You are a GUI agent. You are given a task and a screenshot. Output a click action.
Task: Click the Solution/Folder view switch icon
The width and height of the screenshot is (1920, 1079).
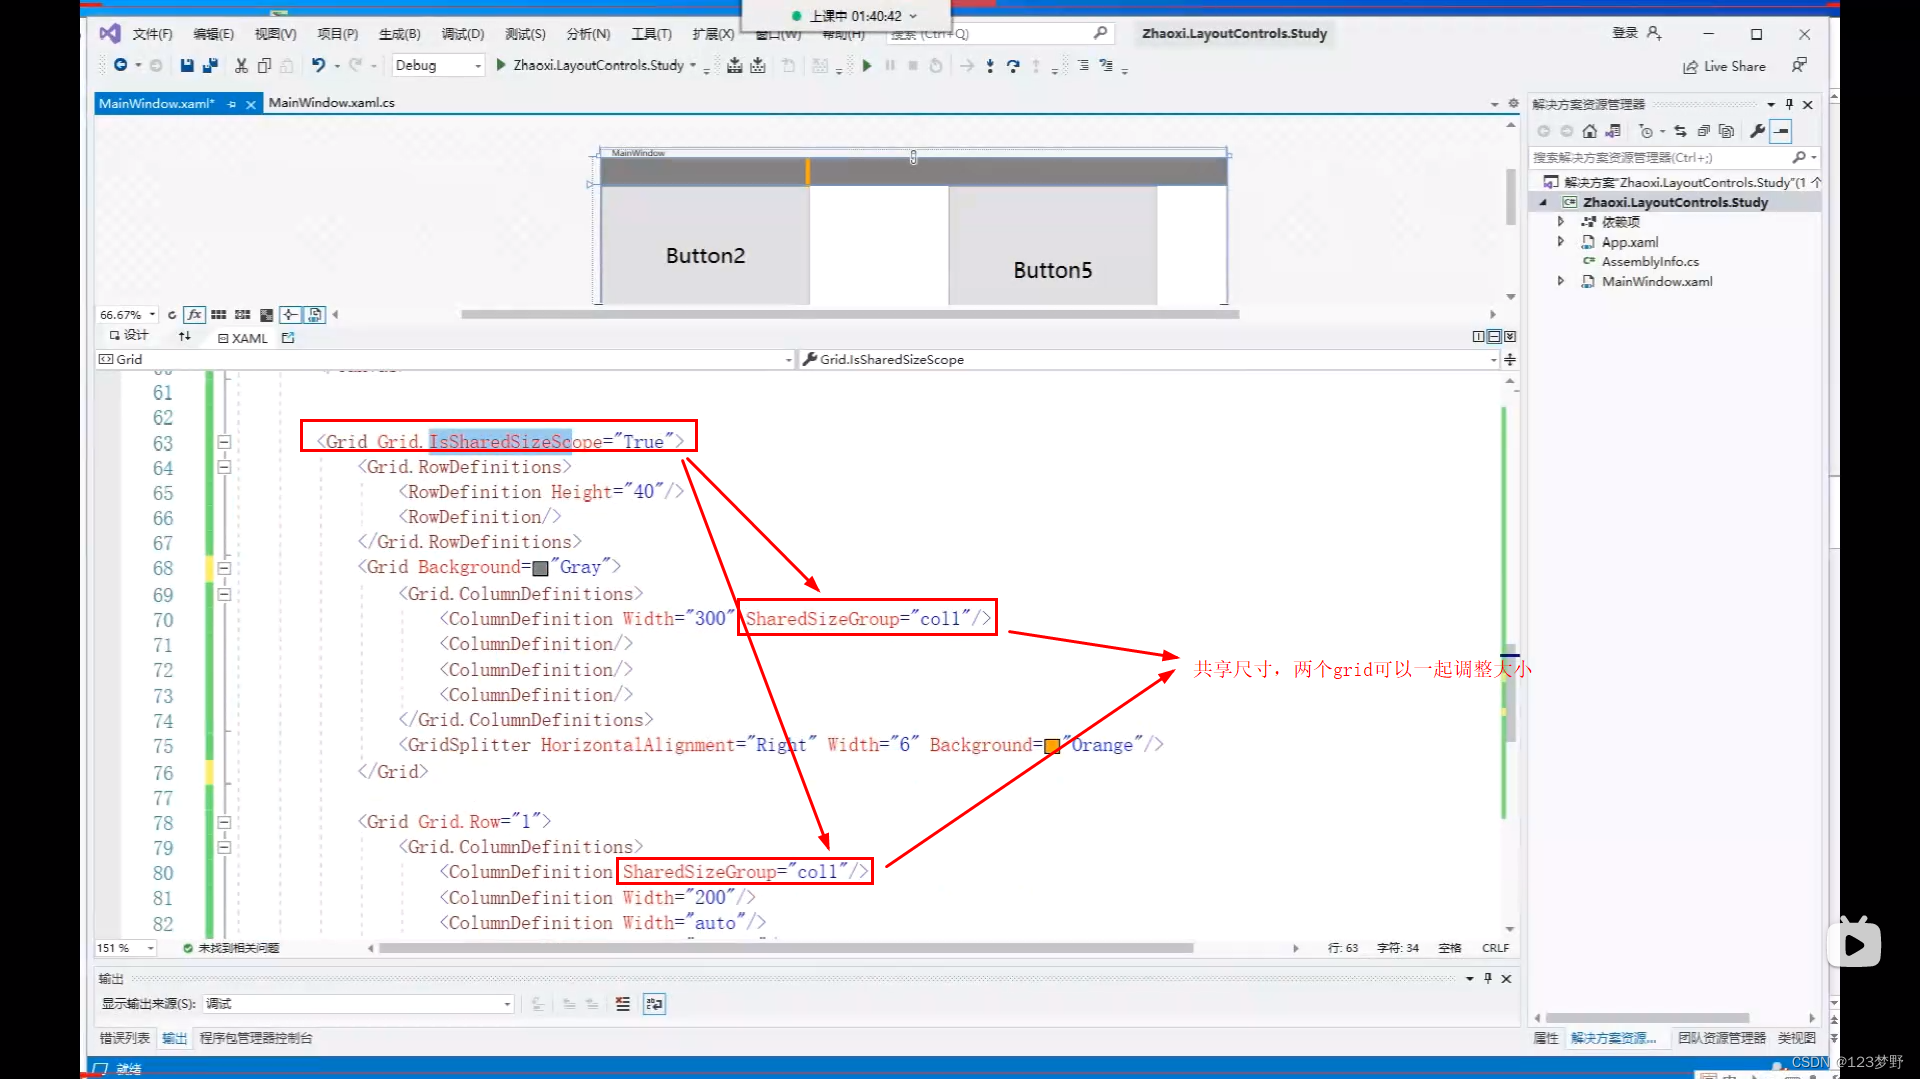1613,131
